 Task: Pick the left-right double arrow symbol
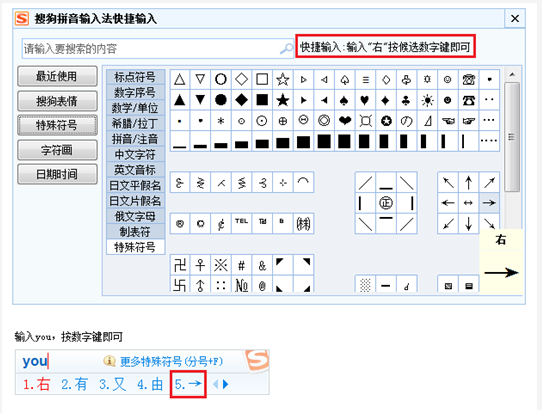click(468, 203)
